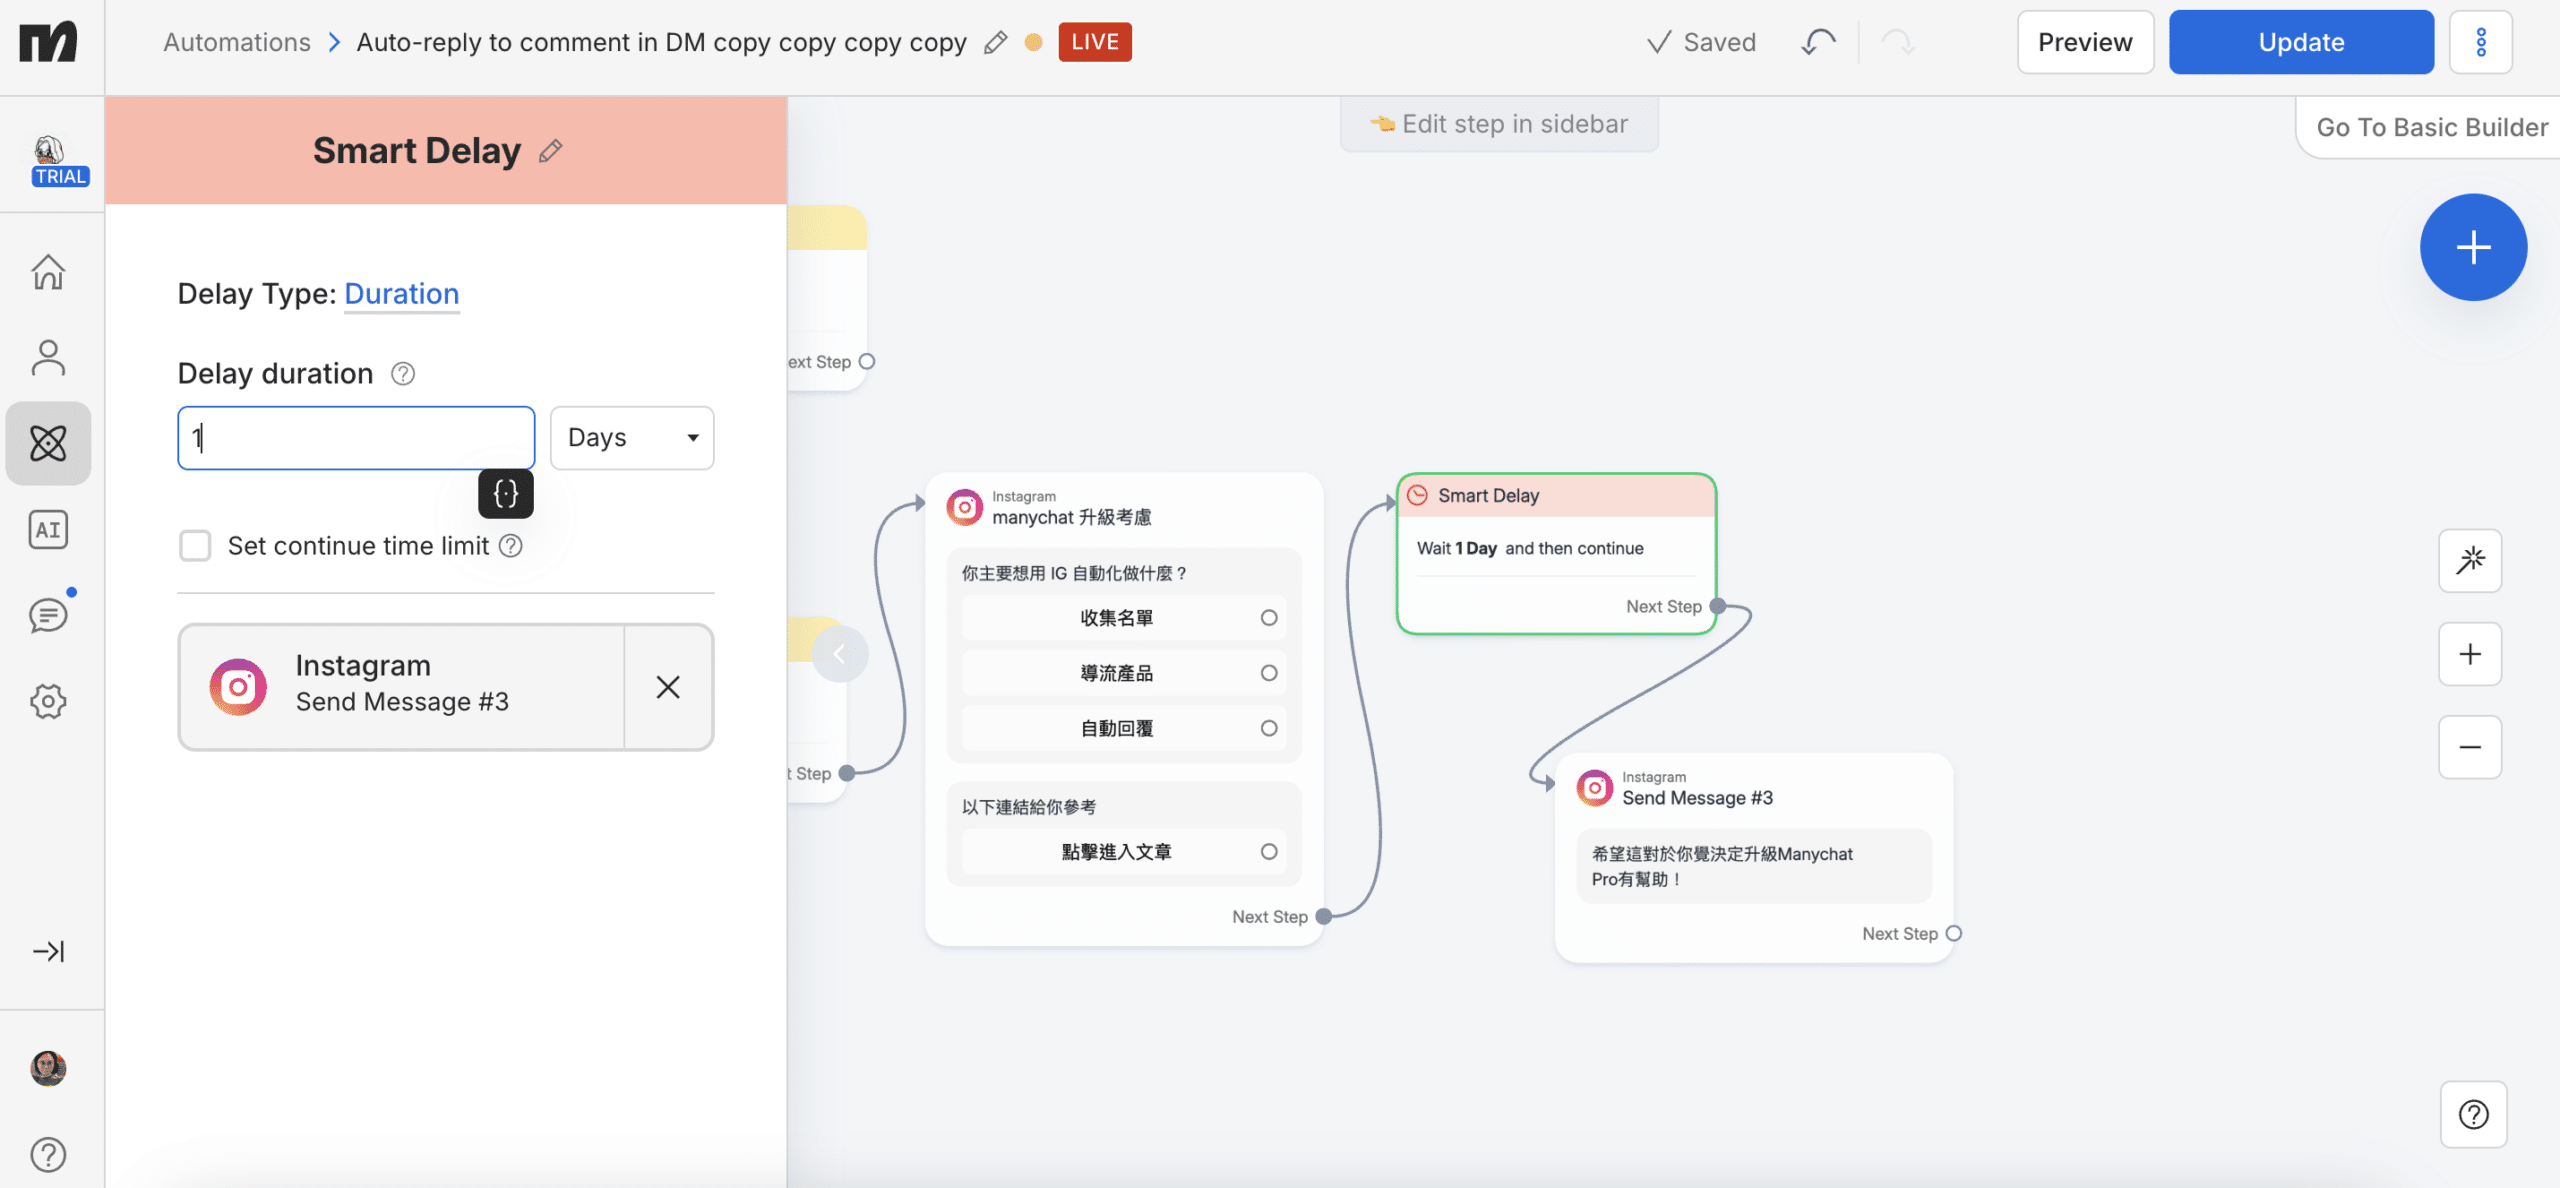Select the manychat 升級考慮 node title
The width and height of the screenshot is (2560, 1188).
(1072, 517)
